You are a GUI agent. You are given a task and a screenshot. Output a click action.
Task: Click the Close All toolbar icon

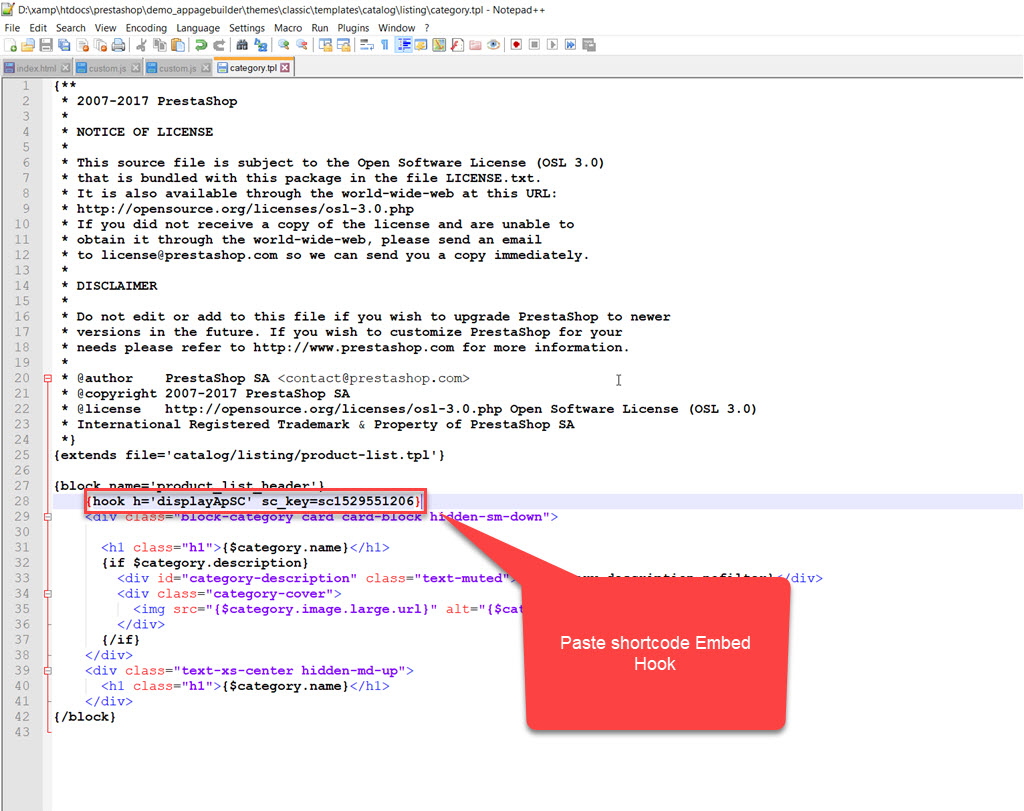click(x=100, y=45)
